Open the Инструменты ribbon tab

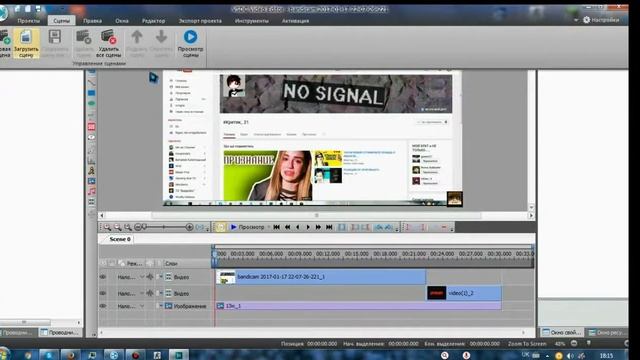tap(252, 20)
